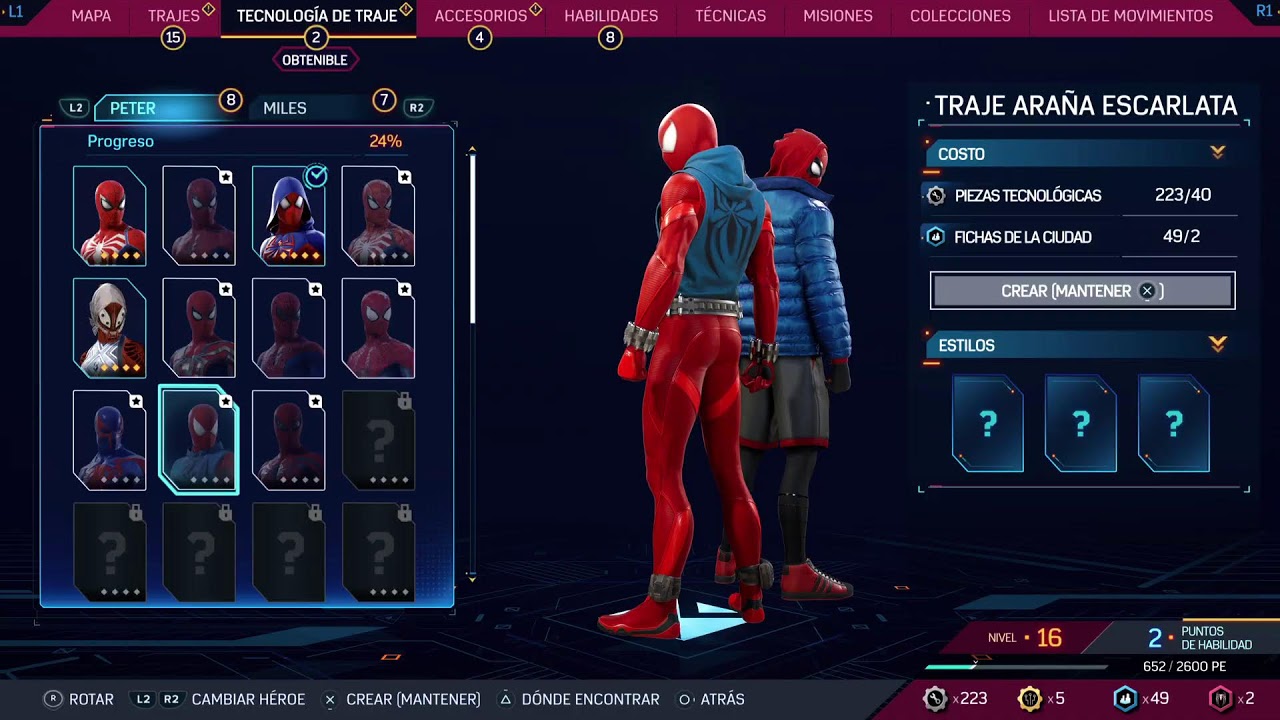Select the second unknown style card
The height and width of the screenshot is (720, 1280).
point(1081,423)
